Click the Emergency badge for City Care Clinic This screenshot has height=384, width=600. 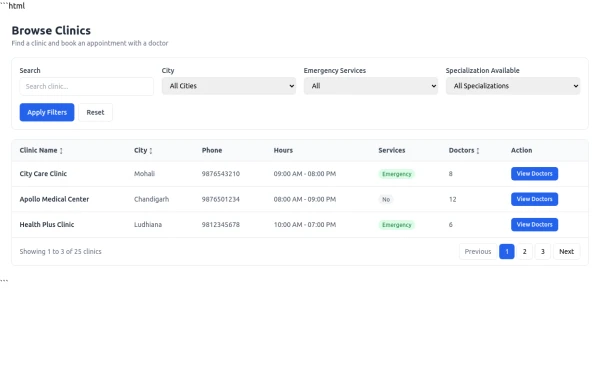click(397, 174)
